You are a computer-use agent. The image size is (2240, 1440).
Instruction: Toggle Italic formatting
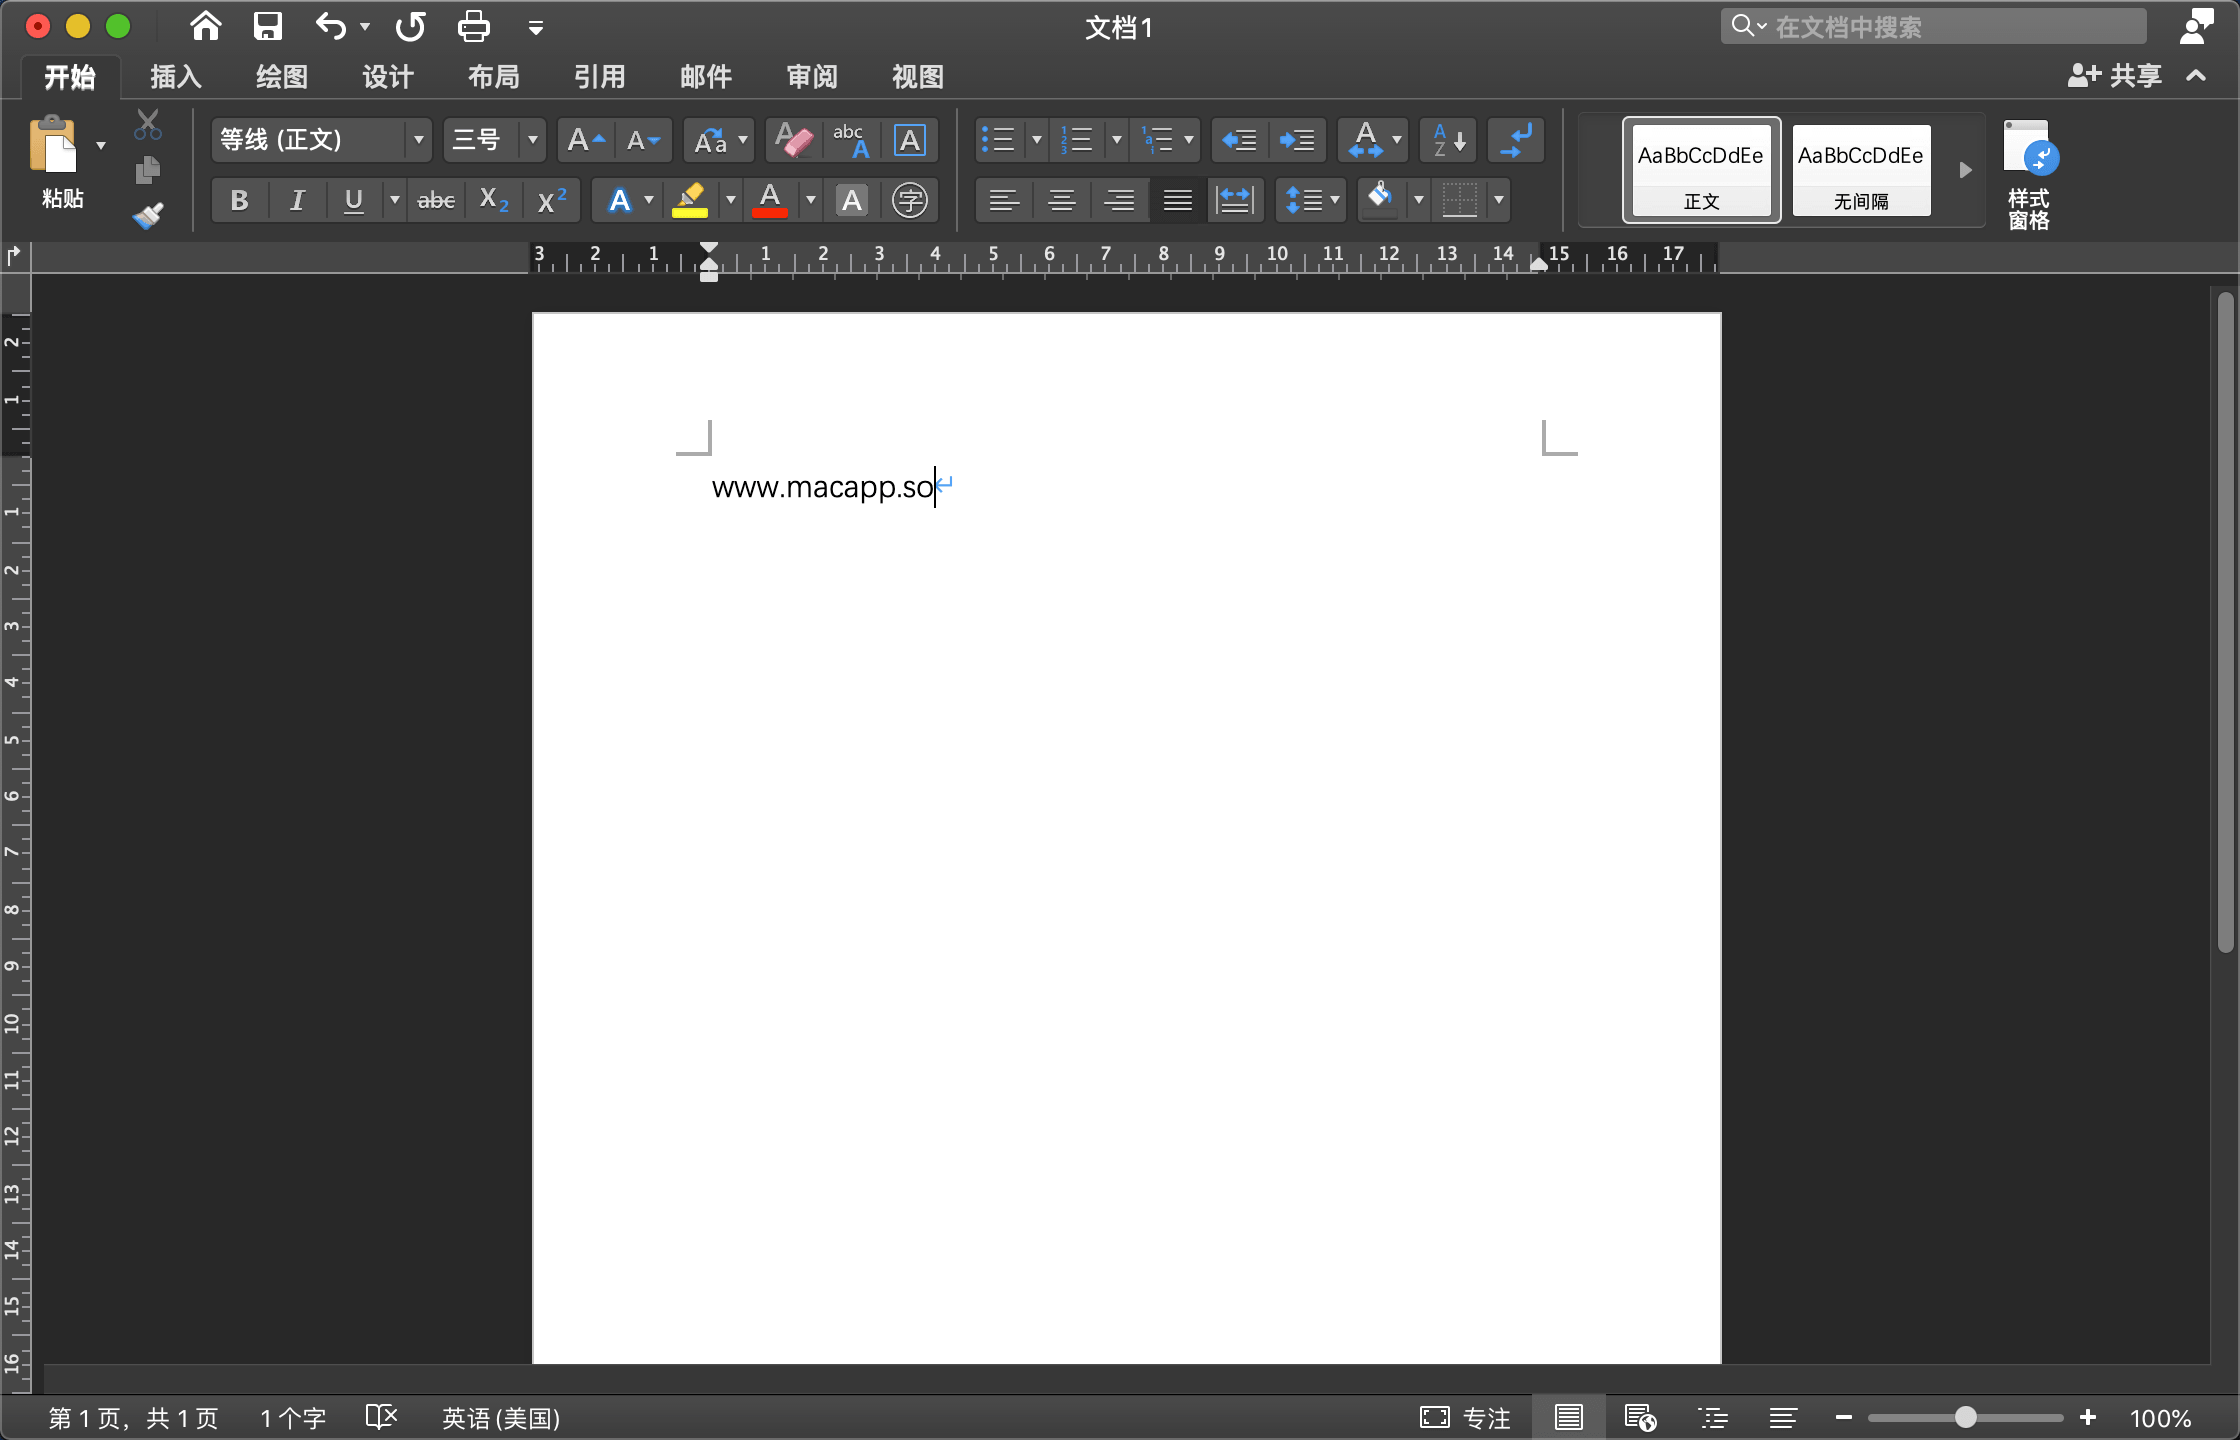[296, 200]
